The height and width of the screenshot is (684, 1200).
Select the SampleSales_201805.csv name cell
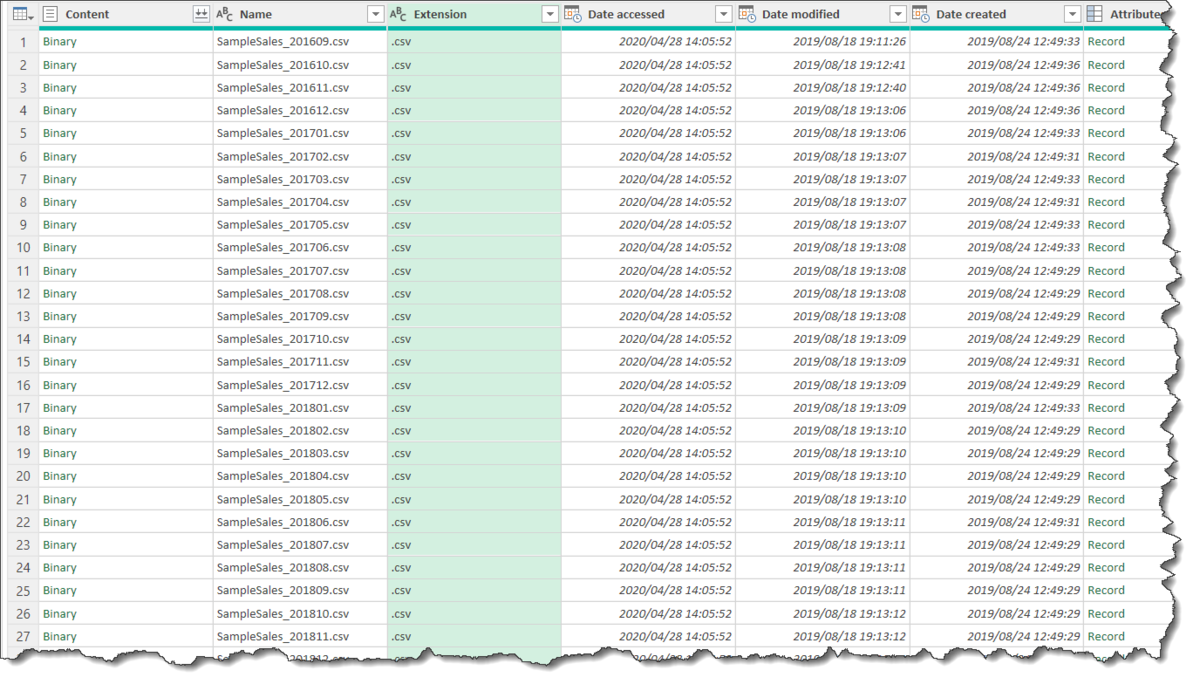300,499
